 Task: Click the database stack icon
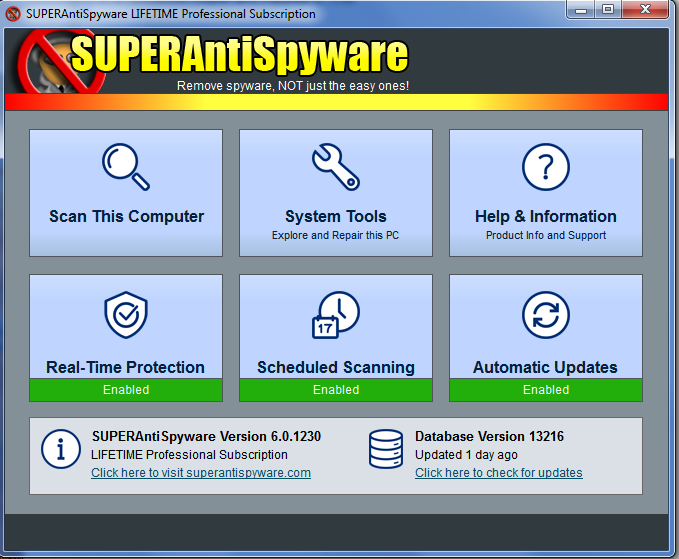coord(386,449)
